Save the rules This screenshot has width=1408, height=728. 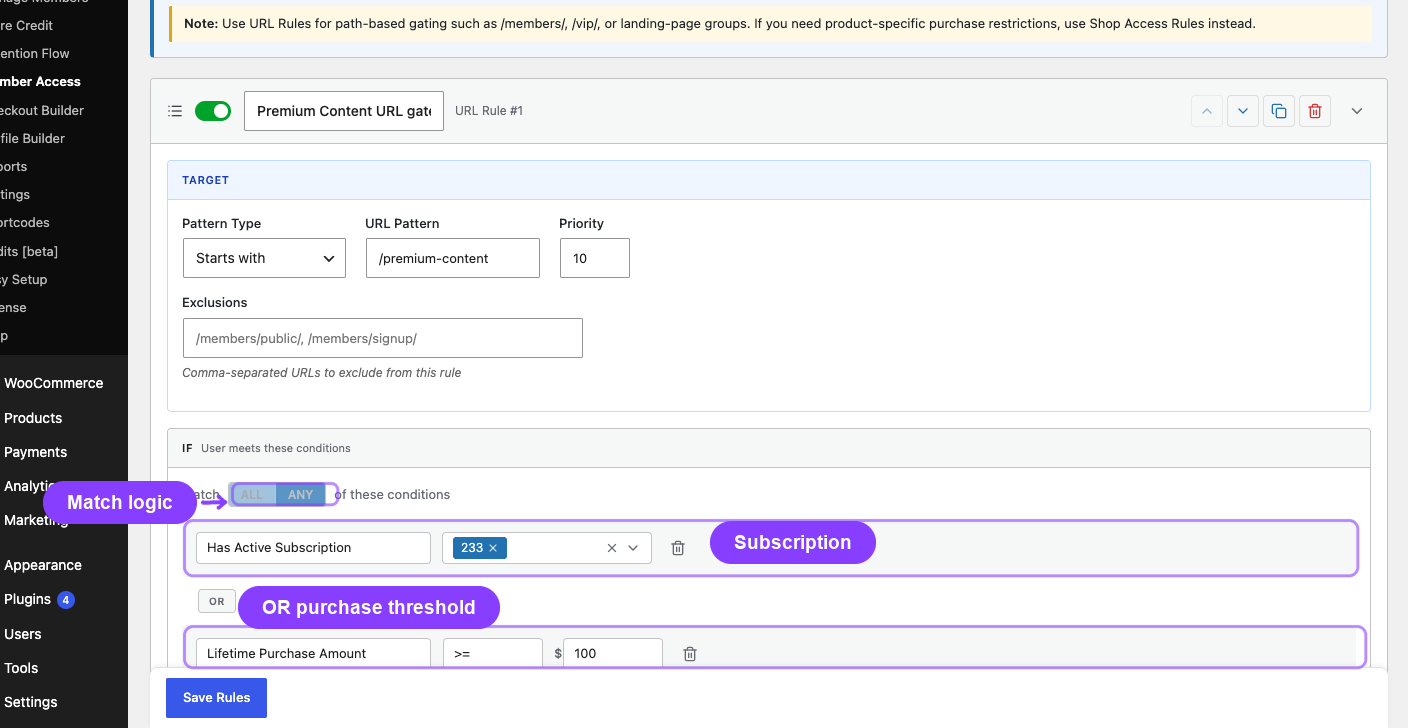point(217,698)
